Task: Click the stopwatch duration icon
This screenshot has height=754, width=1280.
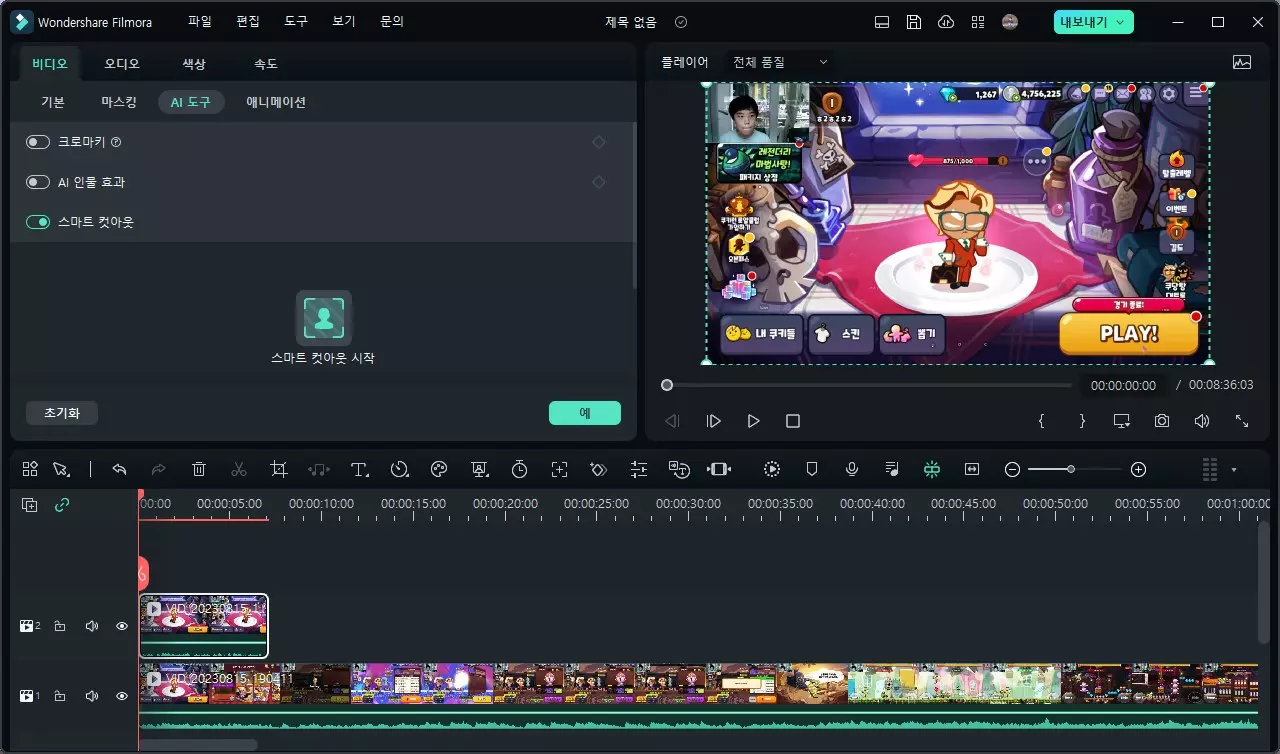Action: [519, 469]
